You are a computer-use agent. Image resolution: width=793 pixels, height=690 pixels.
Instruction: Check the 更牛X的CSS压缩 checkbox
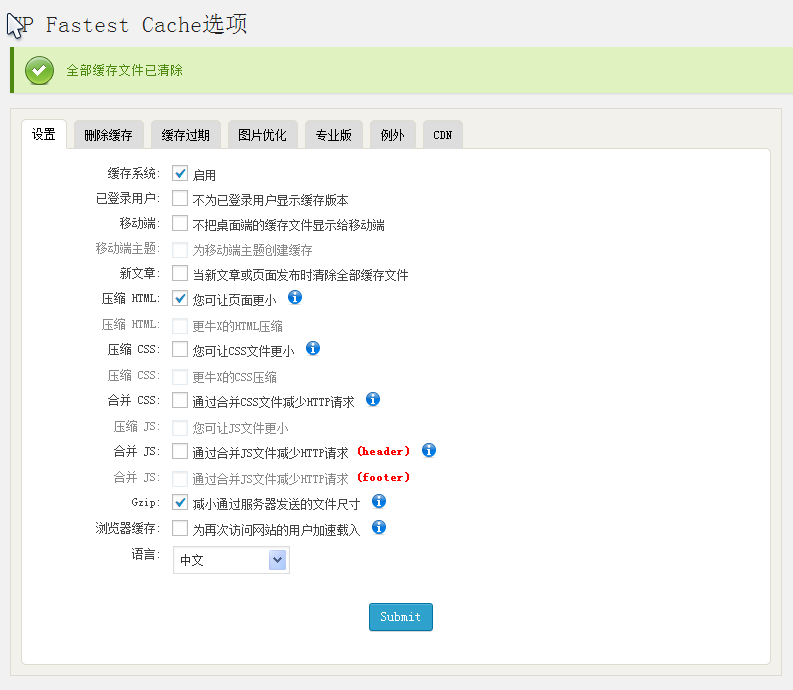pyautogui.click(x=180, y=376)
